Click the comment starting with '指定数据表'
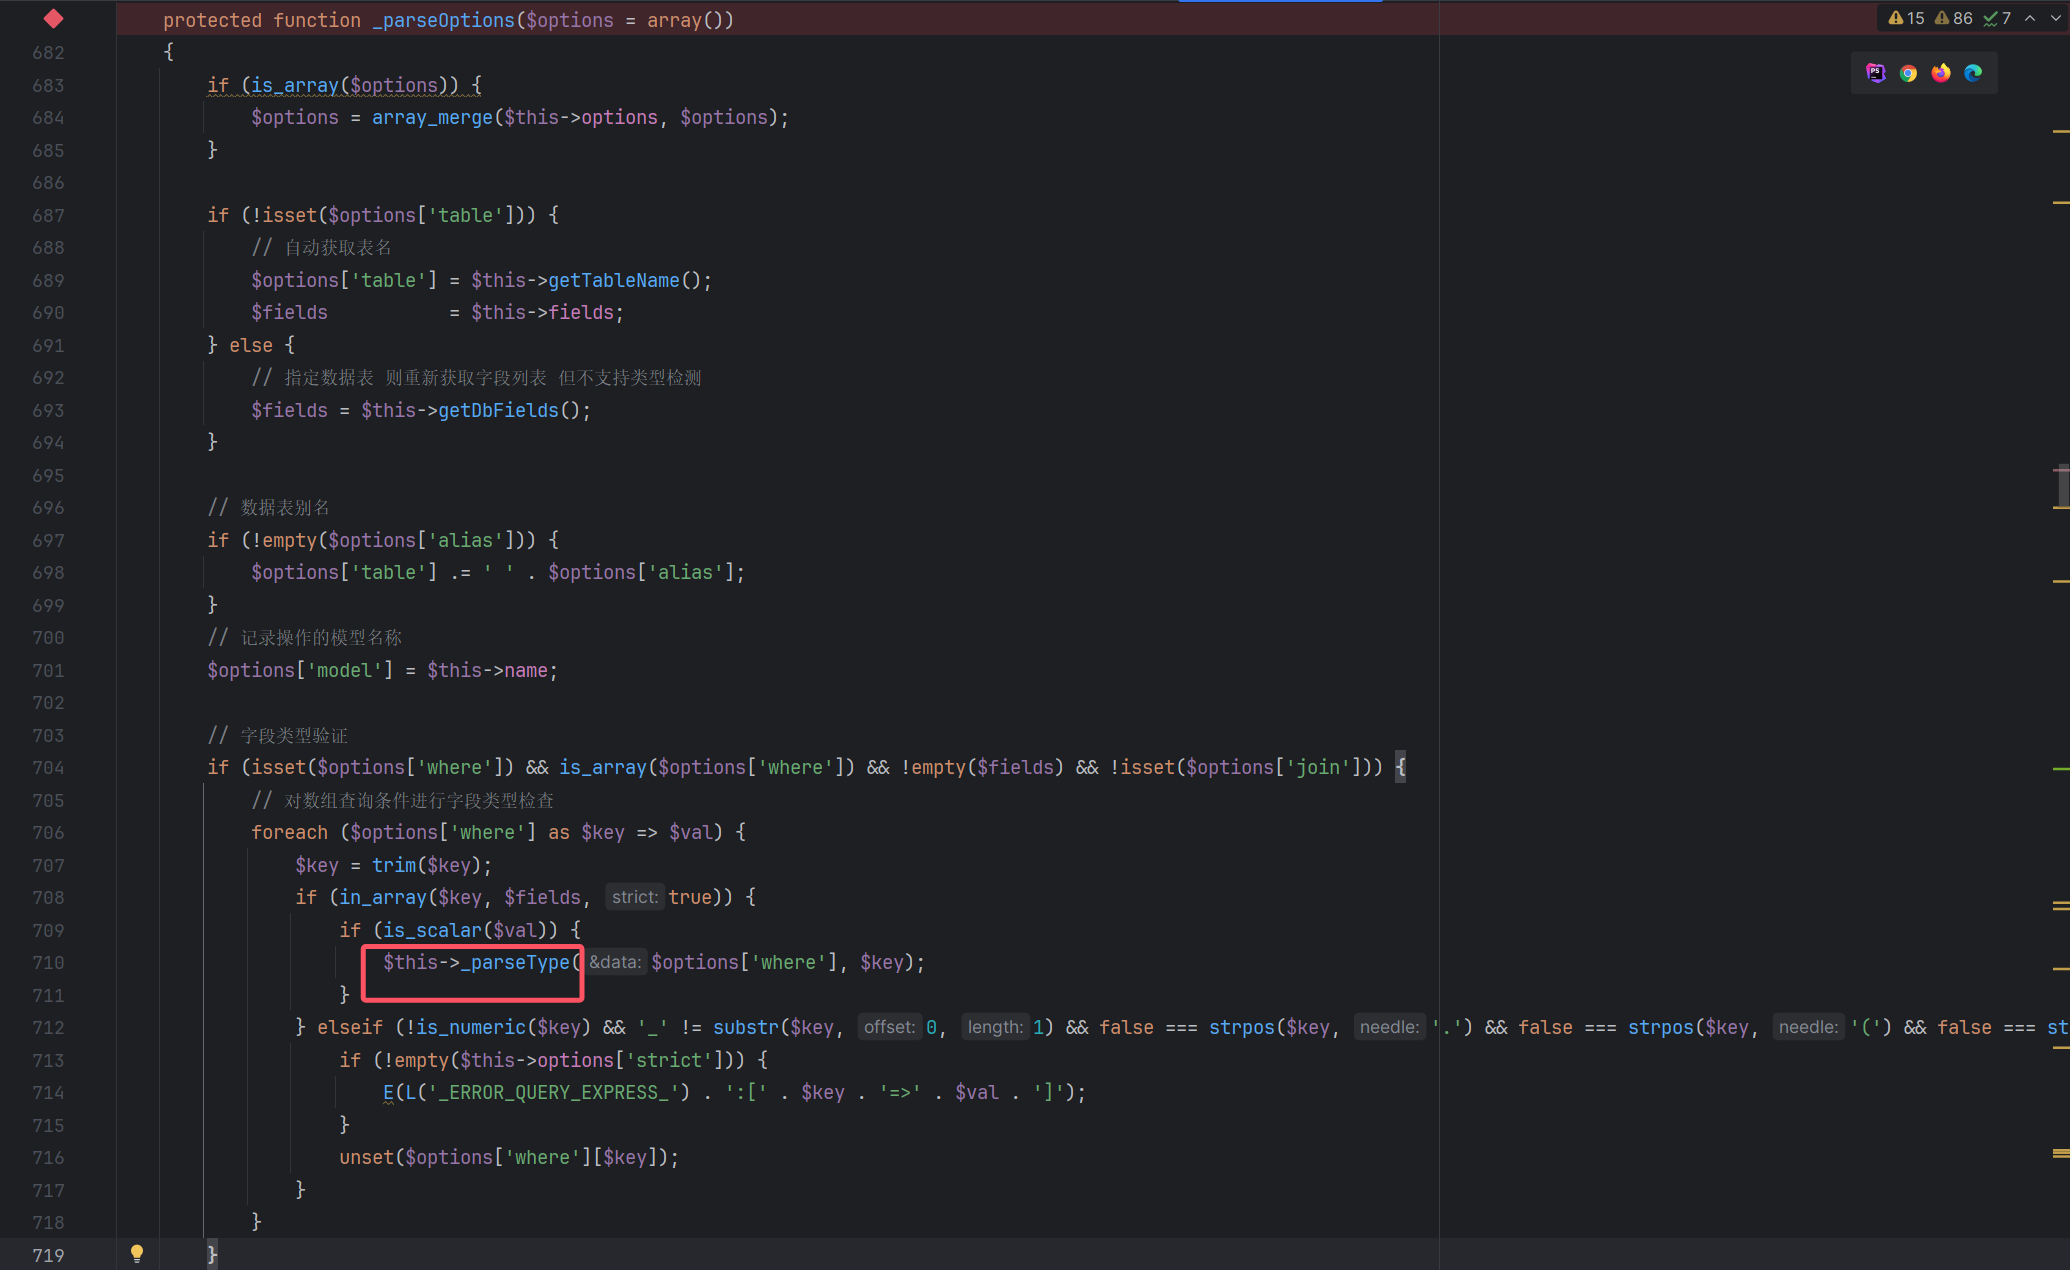 point(493,377)
